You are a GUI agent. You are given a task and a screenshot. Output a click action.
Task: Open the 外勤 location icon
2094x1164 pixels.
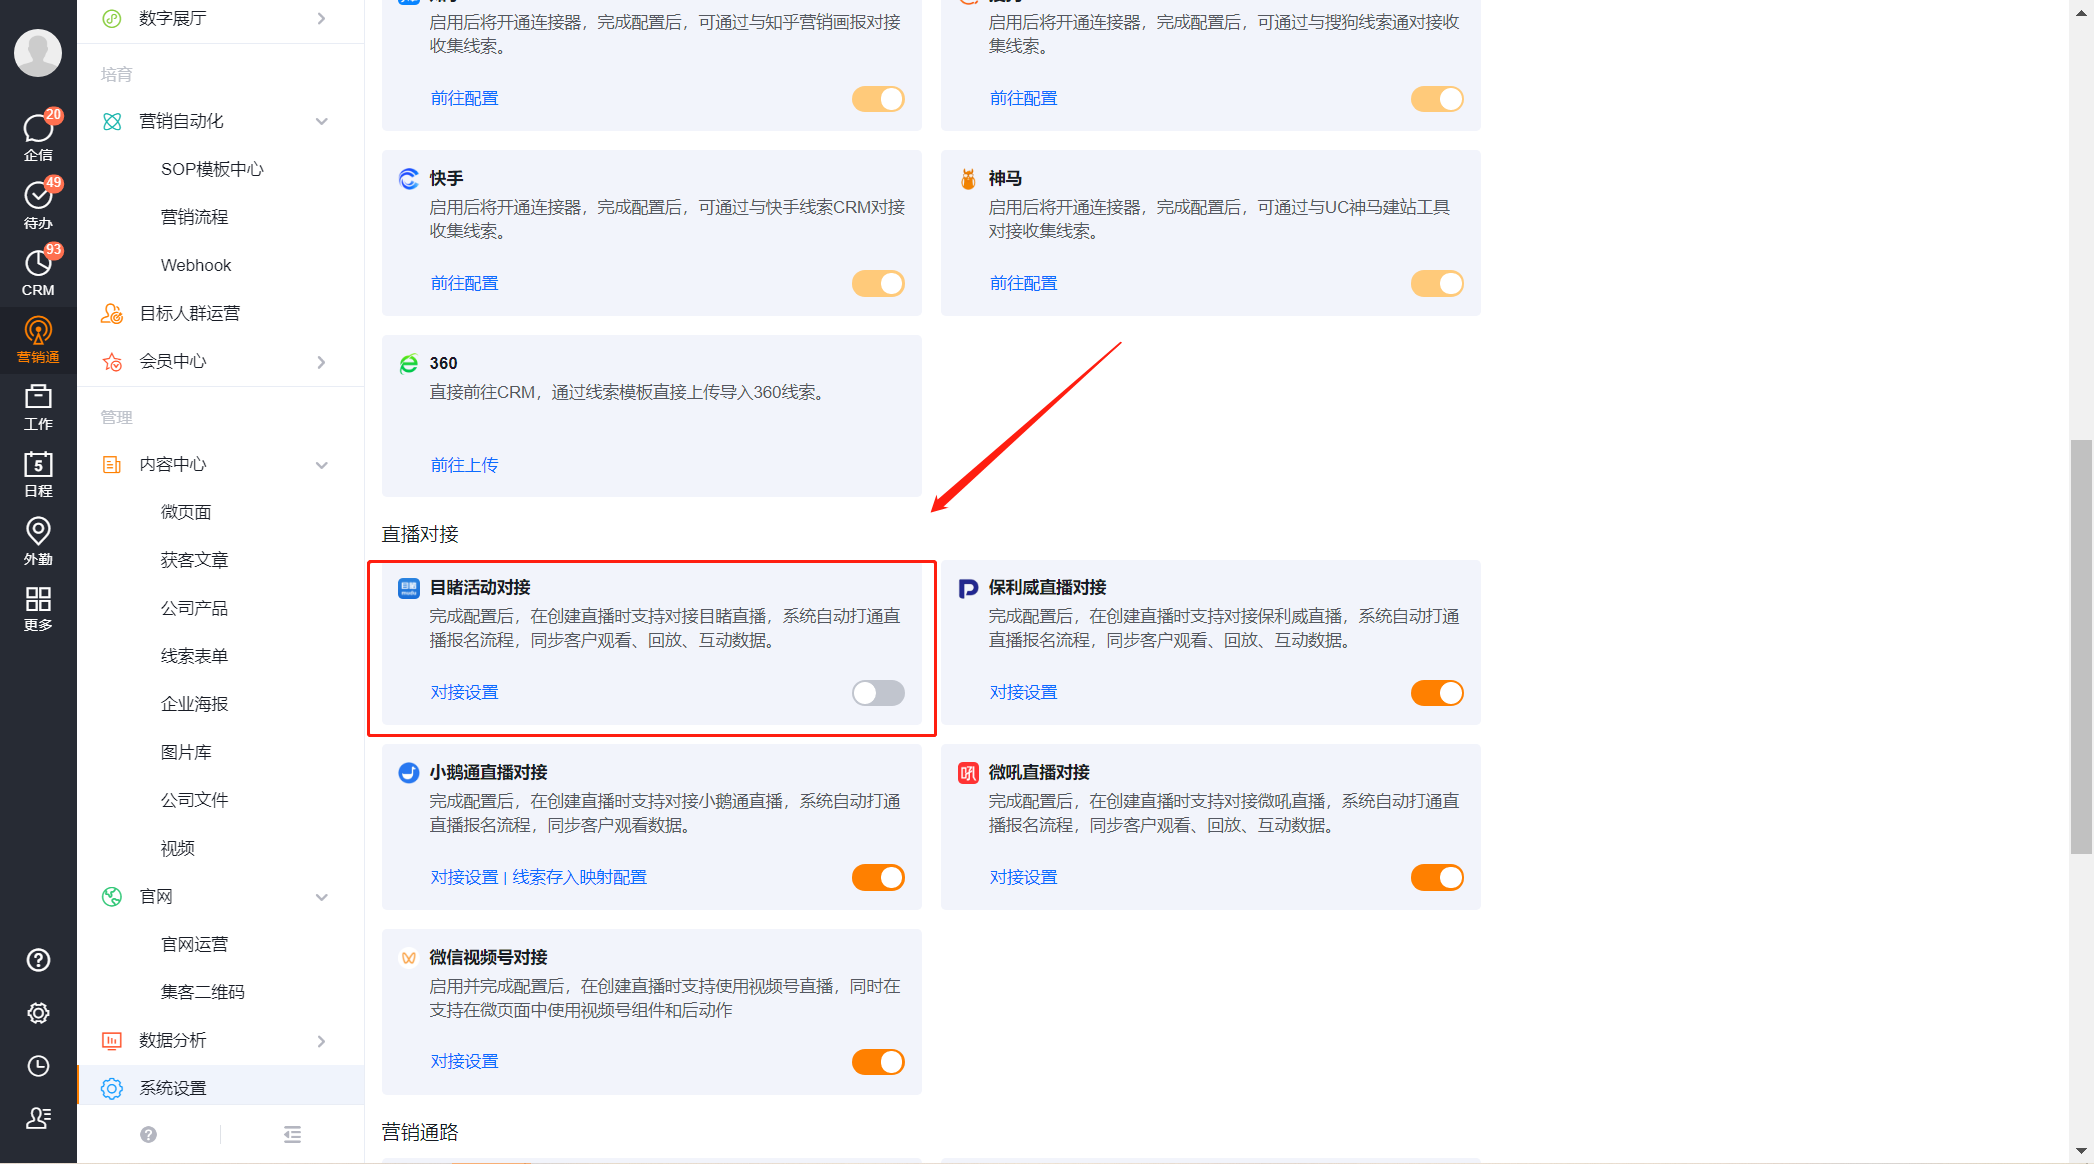[38, 541]
